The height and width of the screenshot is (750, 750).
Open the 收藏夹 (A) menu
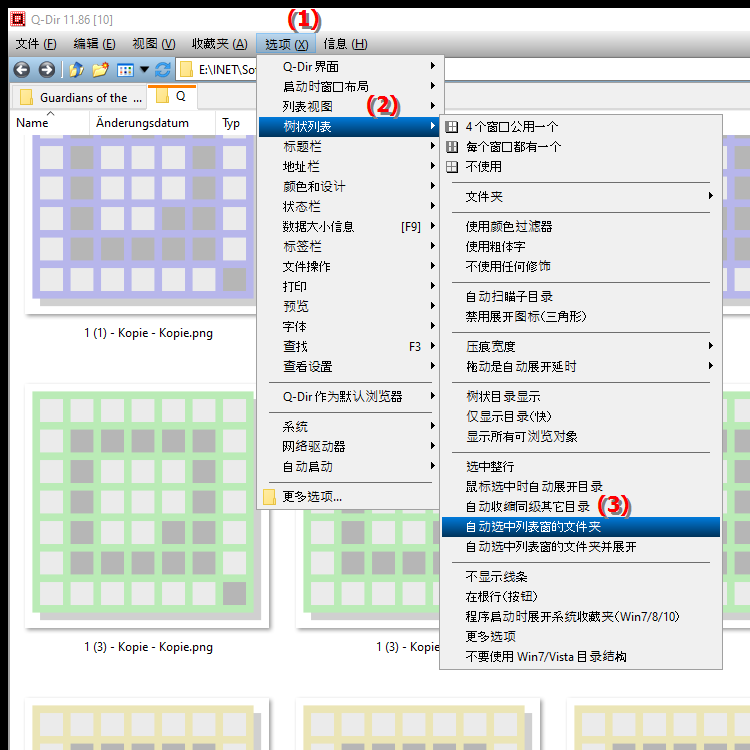(x=220, y=44)
